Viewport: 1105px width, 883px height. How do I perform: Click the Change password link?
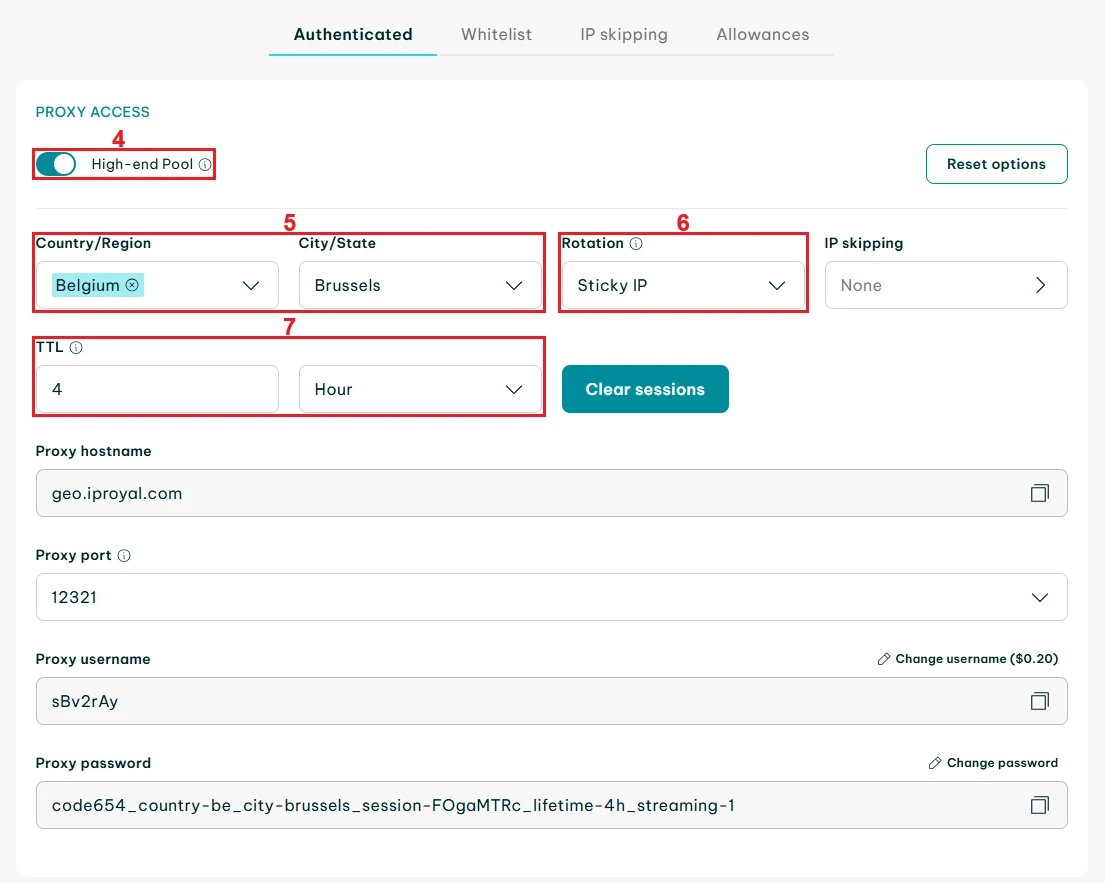click(x=993, y=763)
